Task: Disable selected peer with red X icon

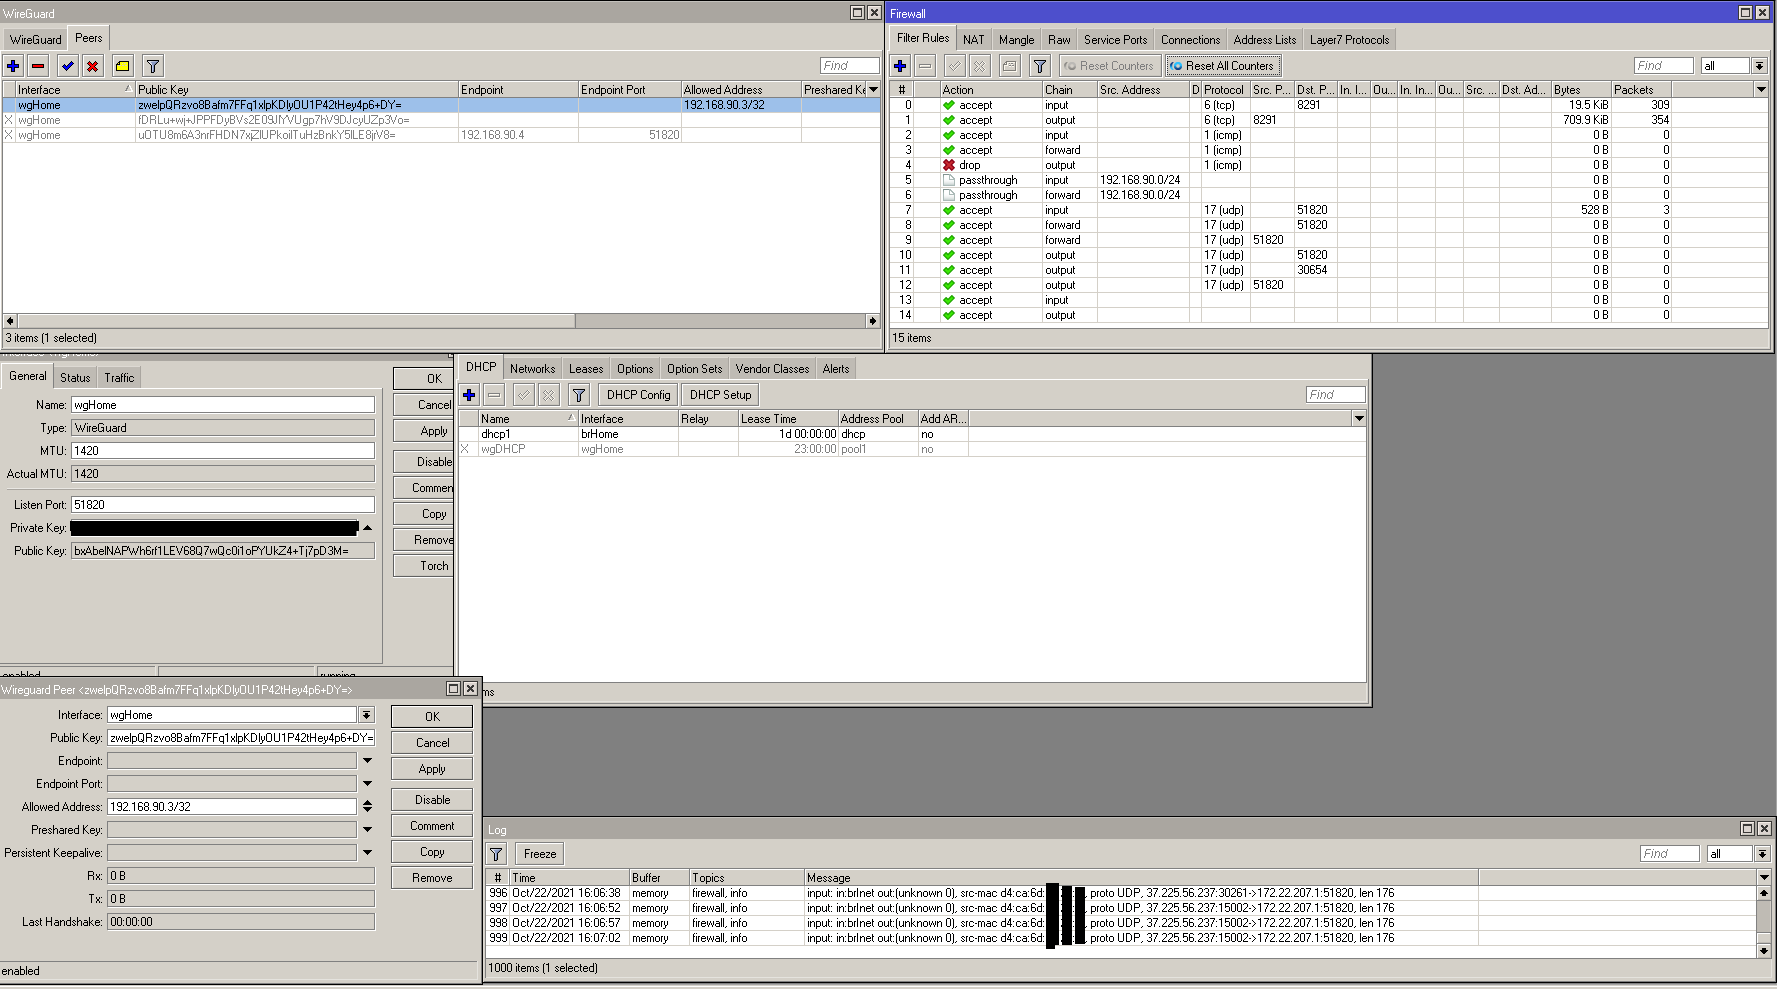Action: 92,66
